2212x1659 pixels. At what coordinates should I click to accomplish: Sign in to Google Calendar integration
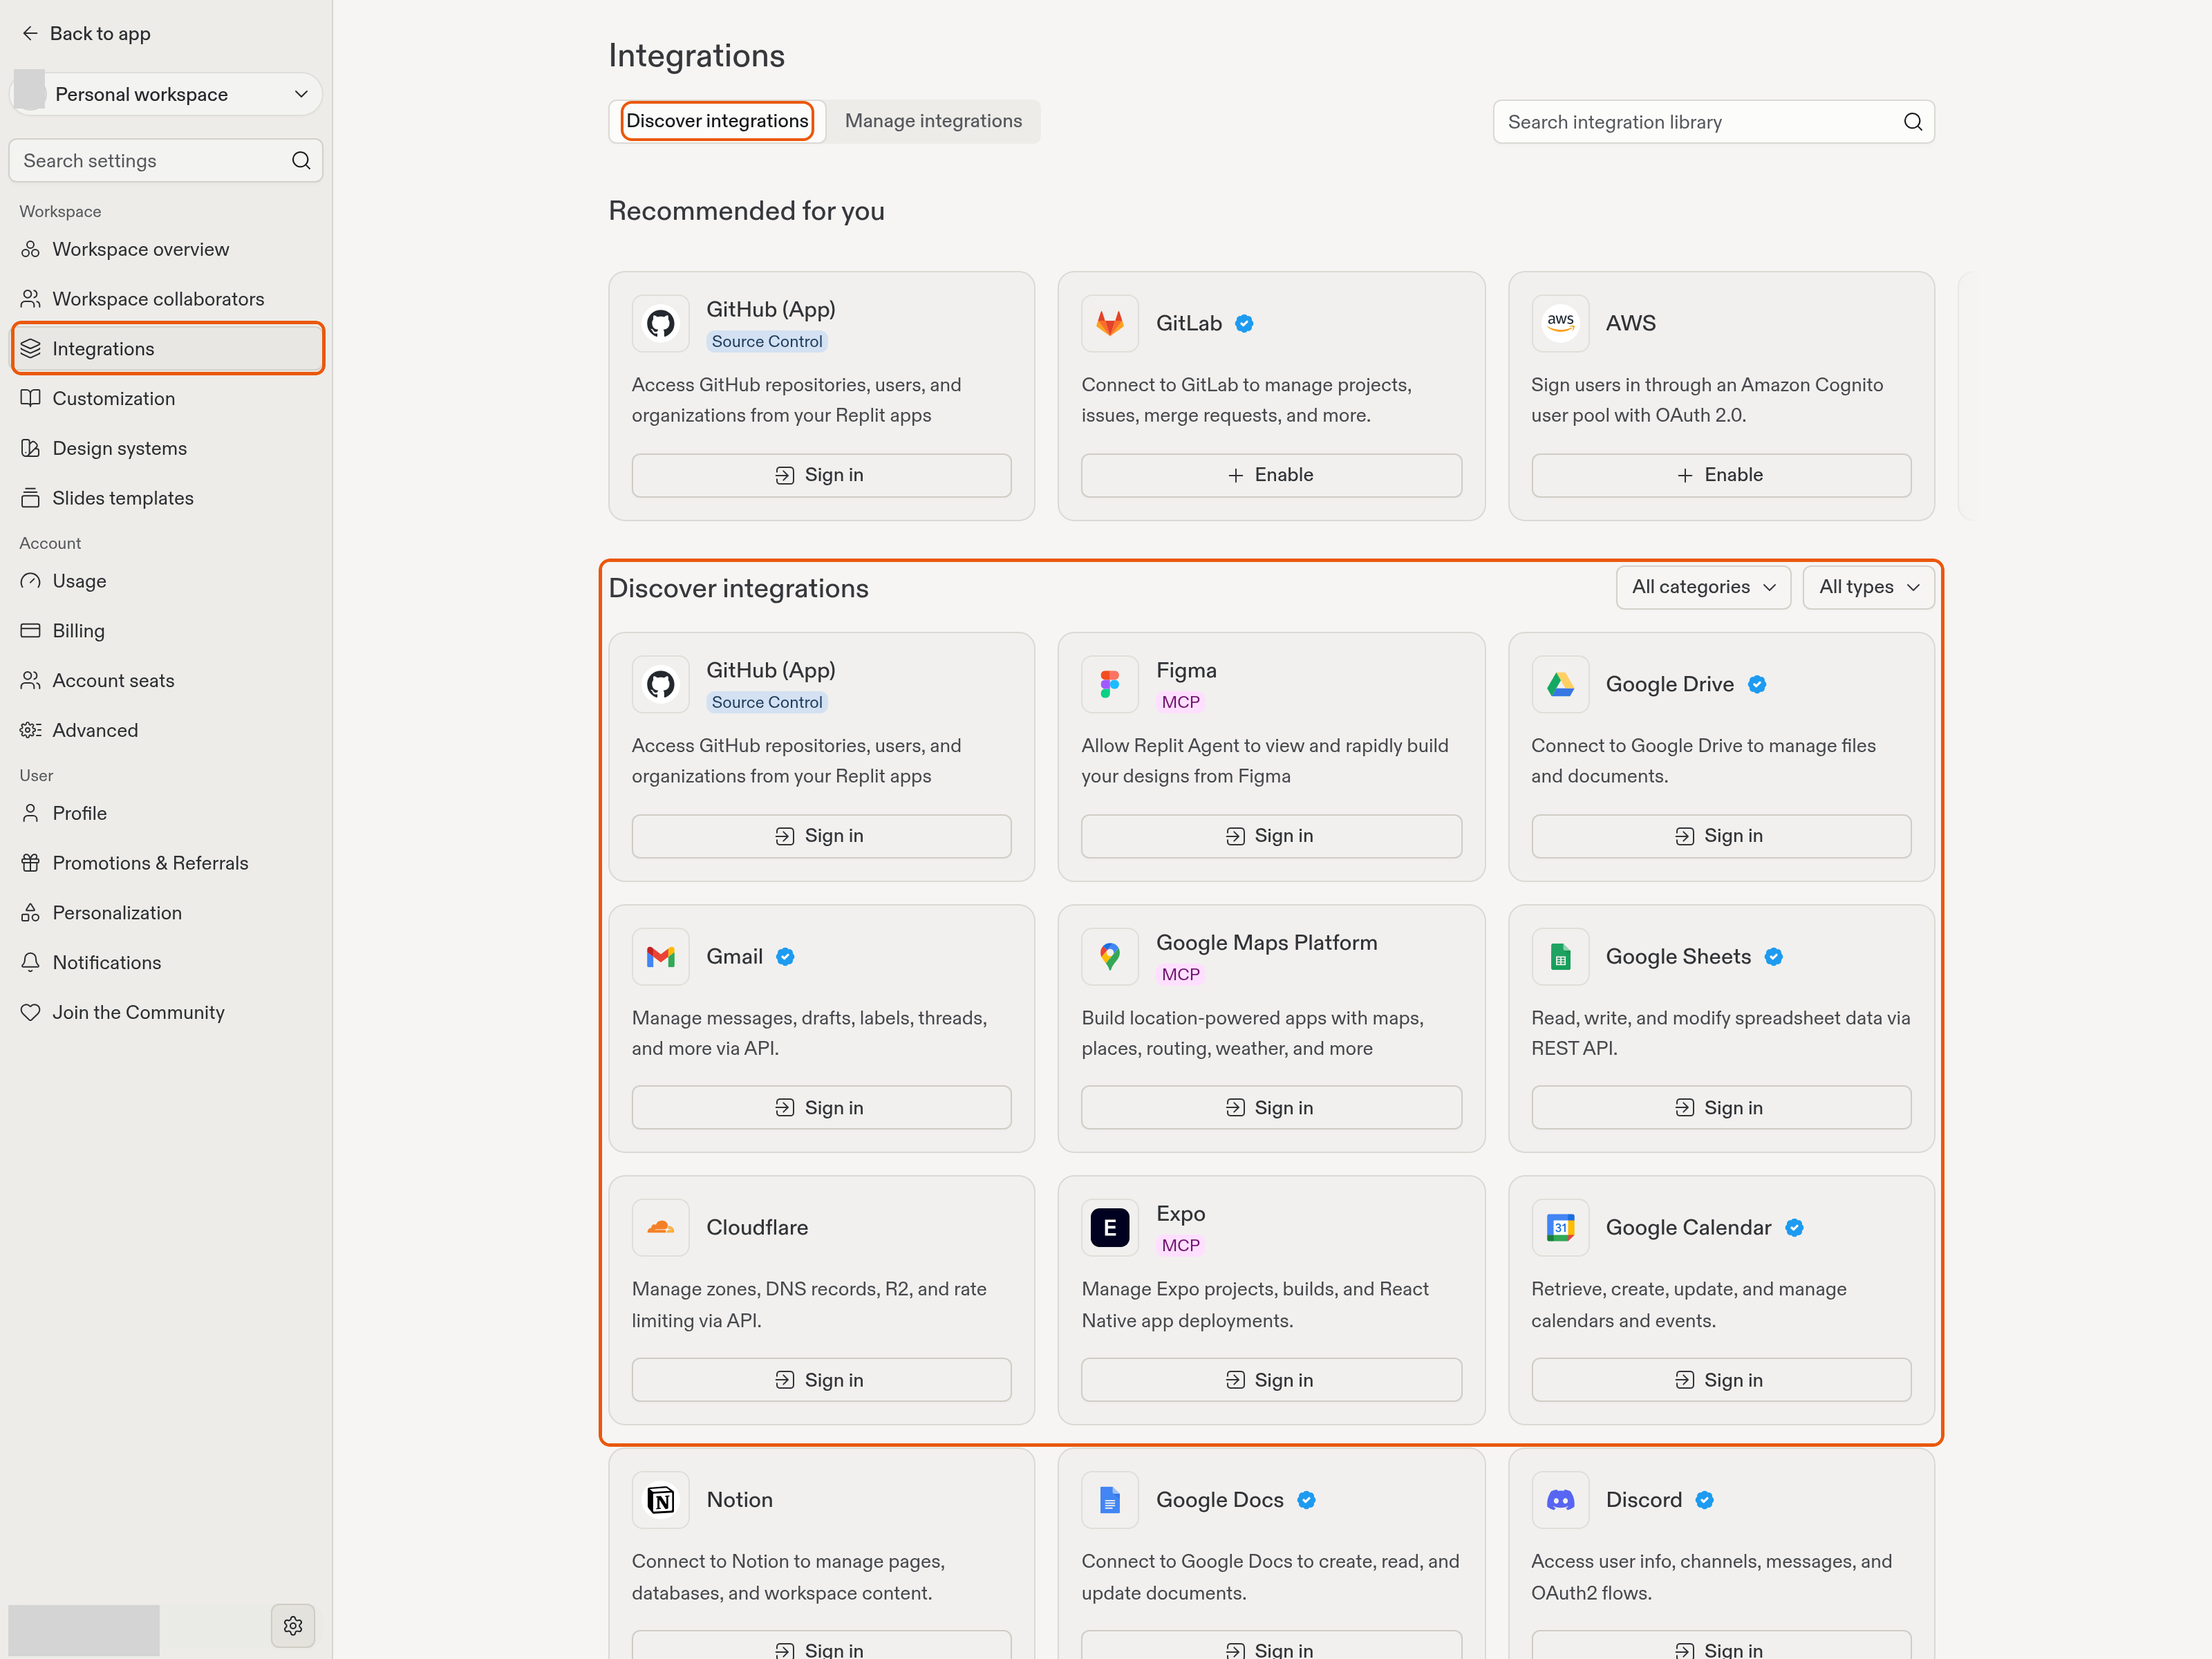pos(1721,1379)
